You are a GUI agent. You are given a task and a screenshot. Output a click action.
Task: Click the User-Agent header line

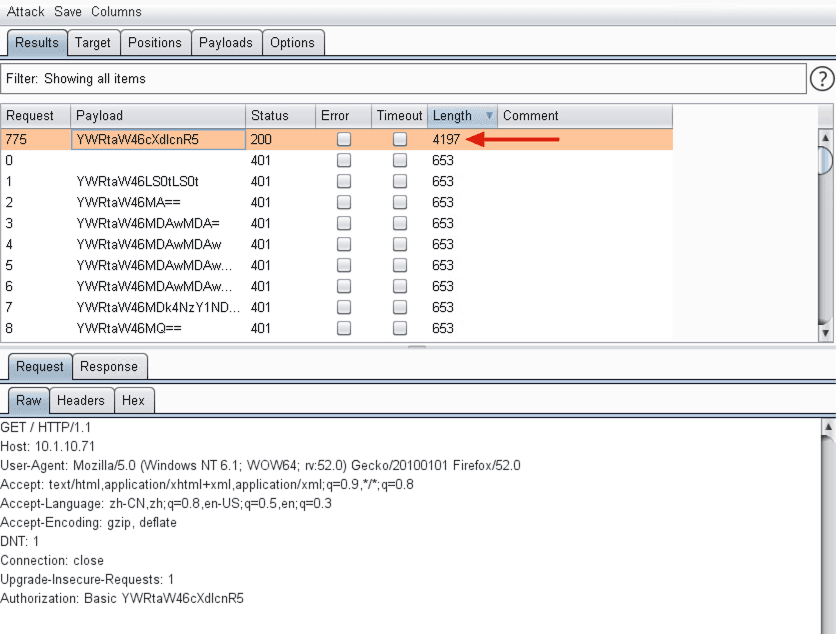tap(260, 466)
